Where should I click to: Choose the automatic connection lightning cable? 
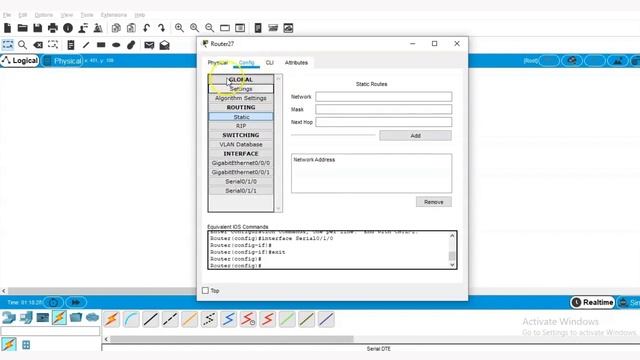pos(111,319)
